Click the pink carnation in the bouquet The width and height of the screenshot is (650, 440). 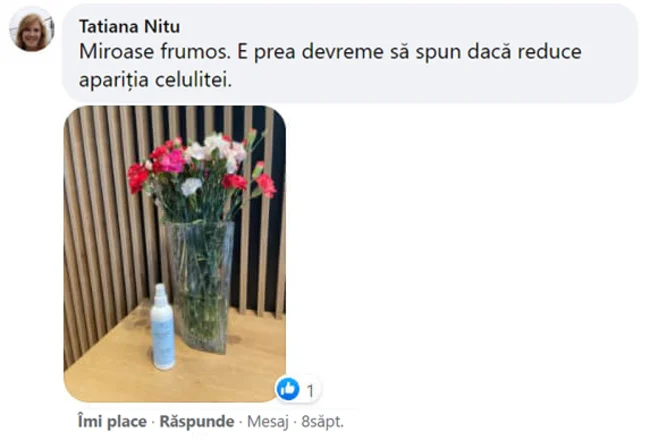point(172,162)
